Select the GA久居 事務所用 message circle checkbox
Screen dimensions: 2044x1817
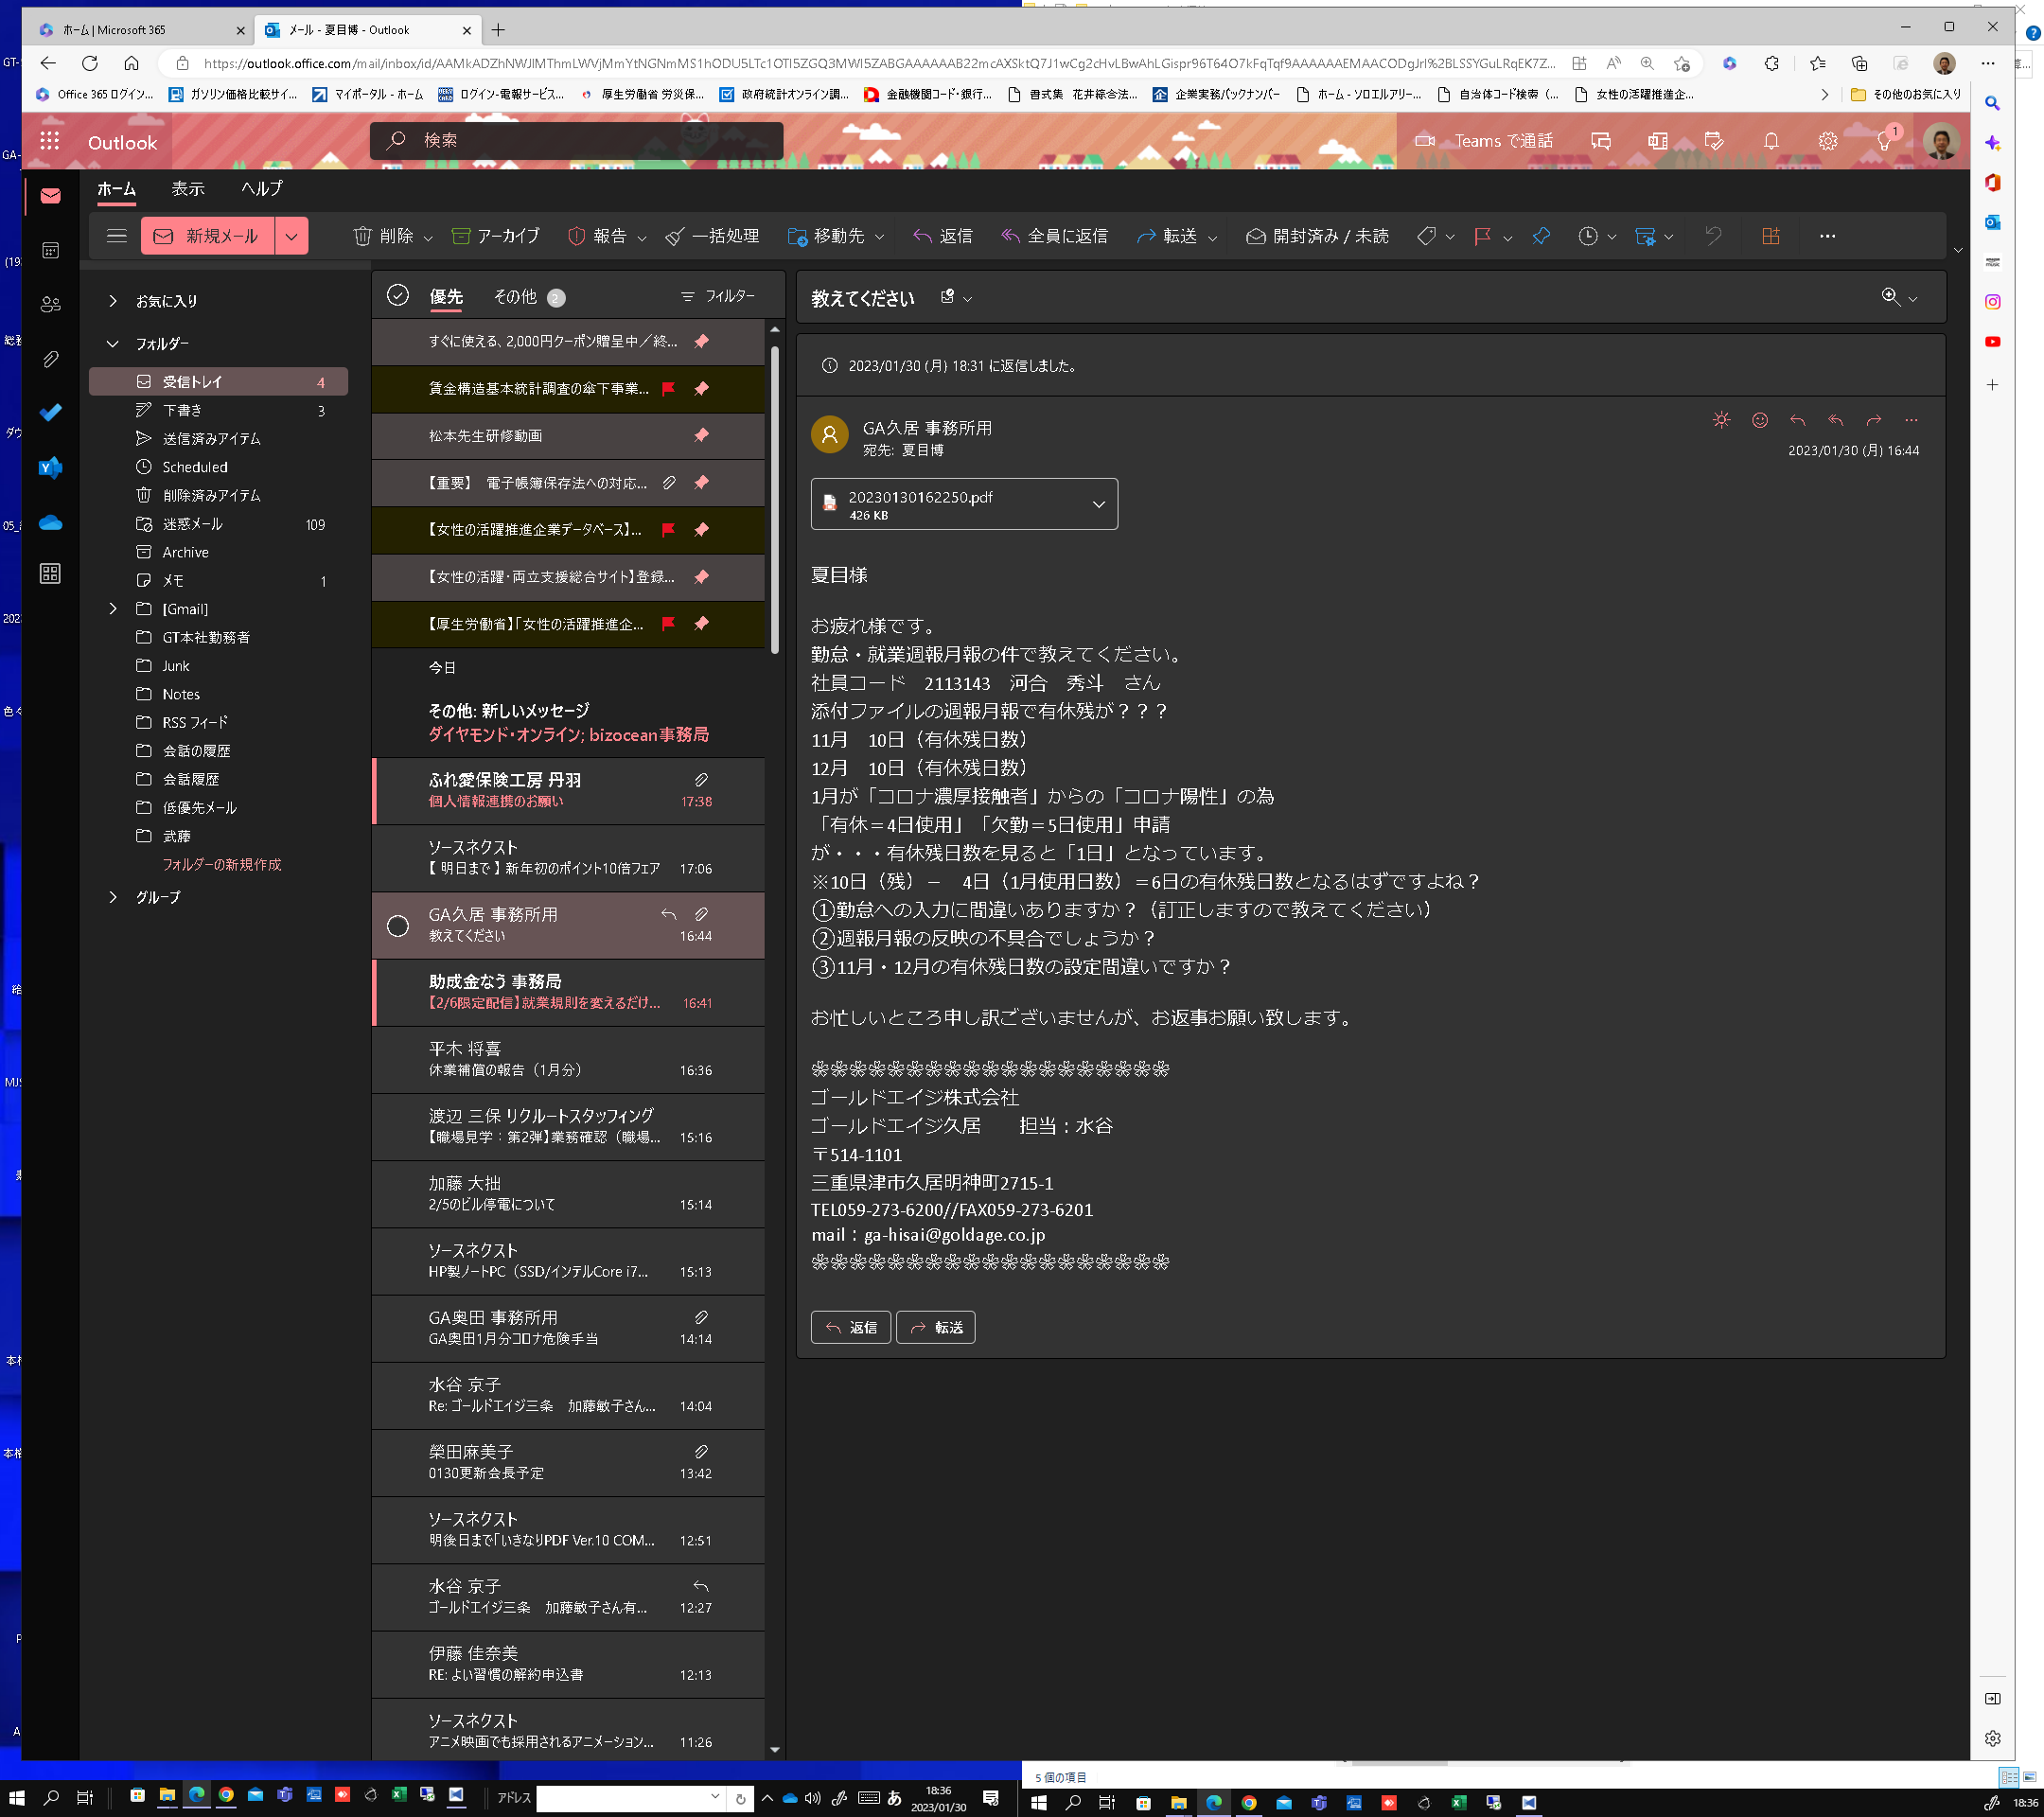[x=398, y=925]
